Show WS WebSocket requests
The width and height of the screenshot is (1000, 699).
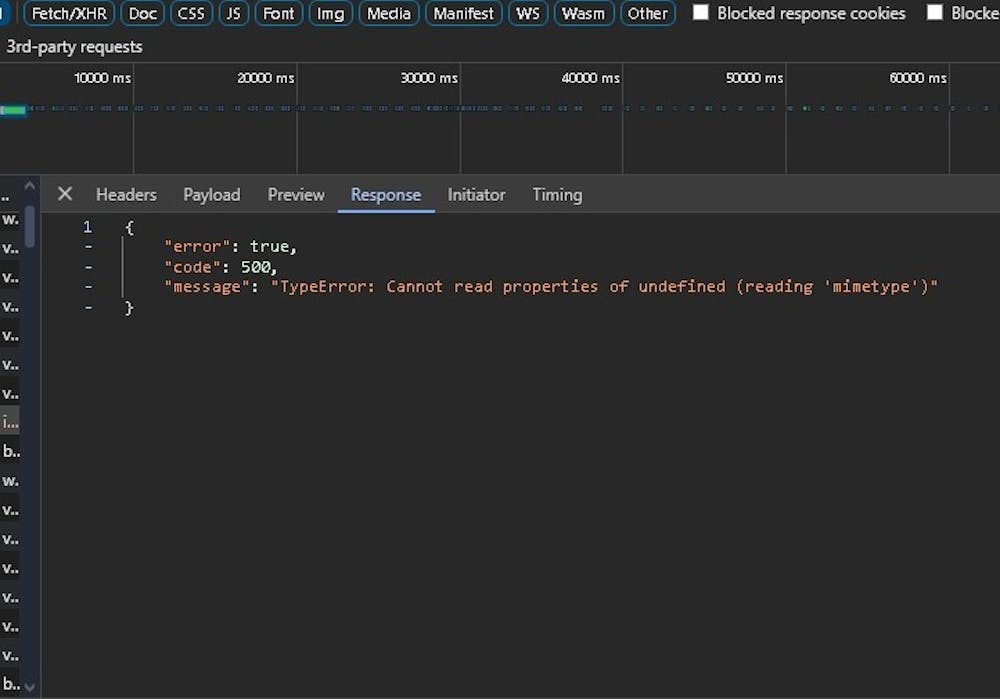point(527,13)
